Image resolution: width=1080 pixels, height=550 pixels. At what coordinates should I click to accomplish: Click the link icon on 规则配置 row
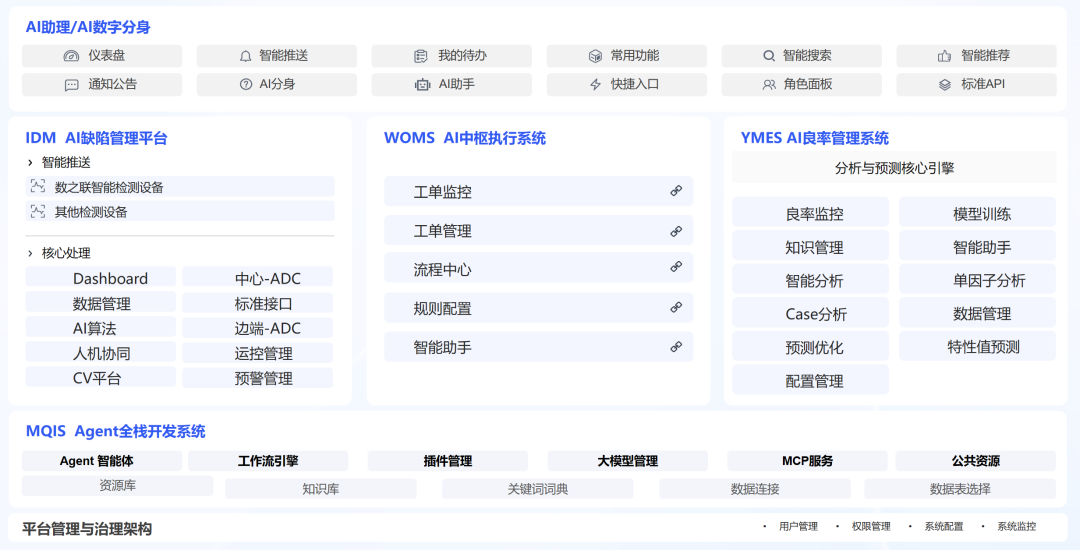[x=676, y=307]
